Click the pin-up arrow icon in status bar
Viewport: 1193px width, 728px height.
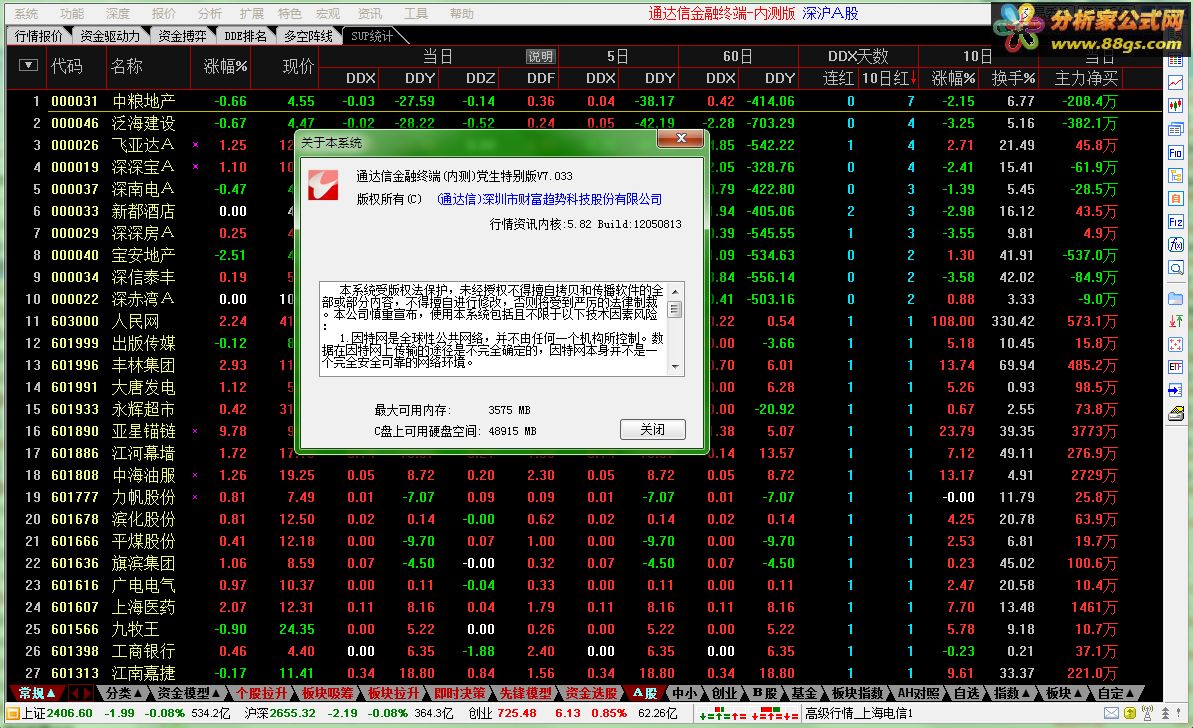(x=1165, y=714)
